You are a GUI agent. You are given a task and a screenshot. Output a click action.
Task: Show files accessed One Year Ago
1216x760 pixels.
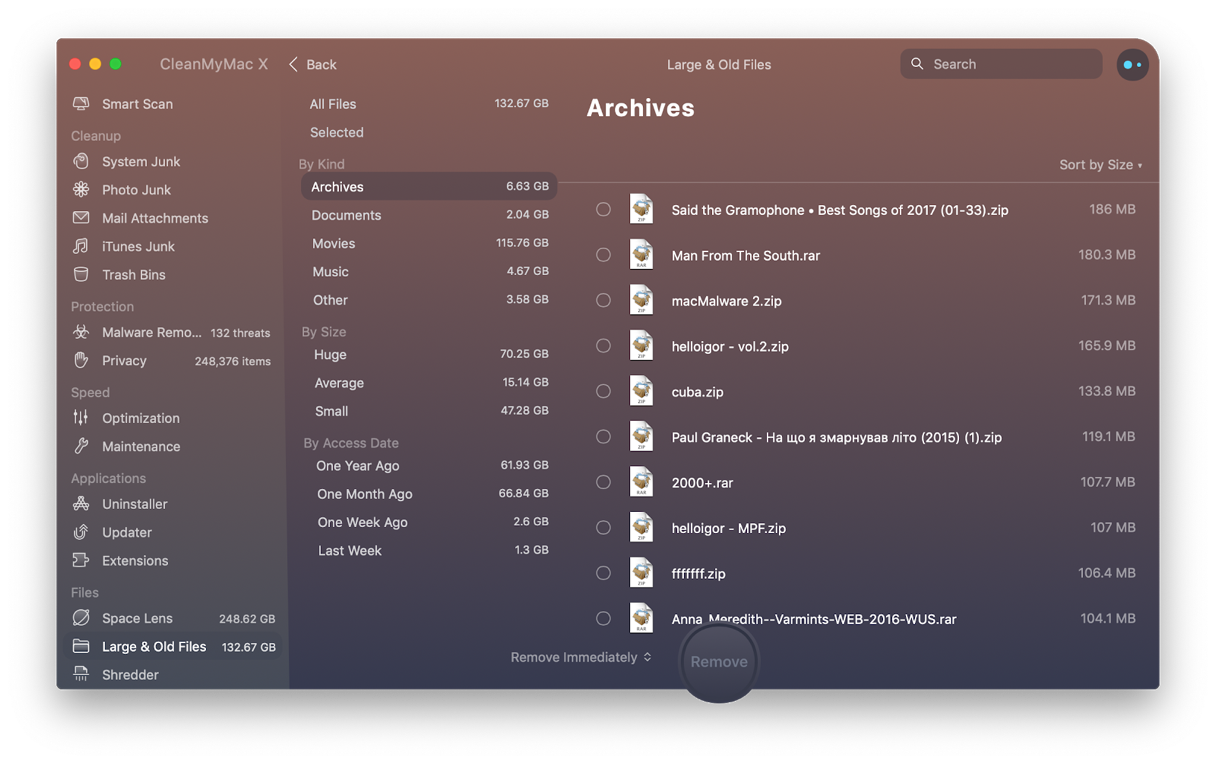coord(428,465)
